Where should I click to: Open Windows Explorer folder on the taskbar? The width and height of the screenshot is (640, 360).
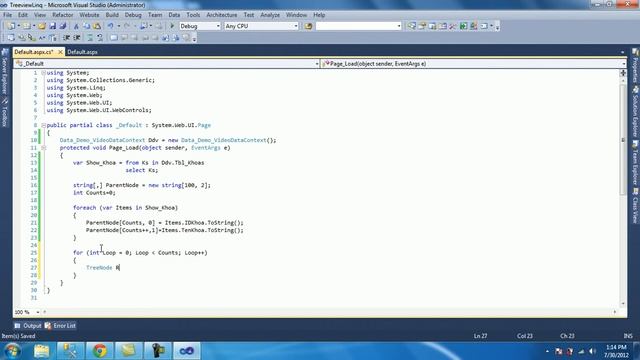[41, 351]
